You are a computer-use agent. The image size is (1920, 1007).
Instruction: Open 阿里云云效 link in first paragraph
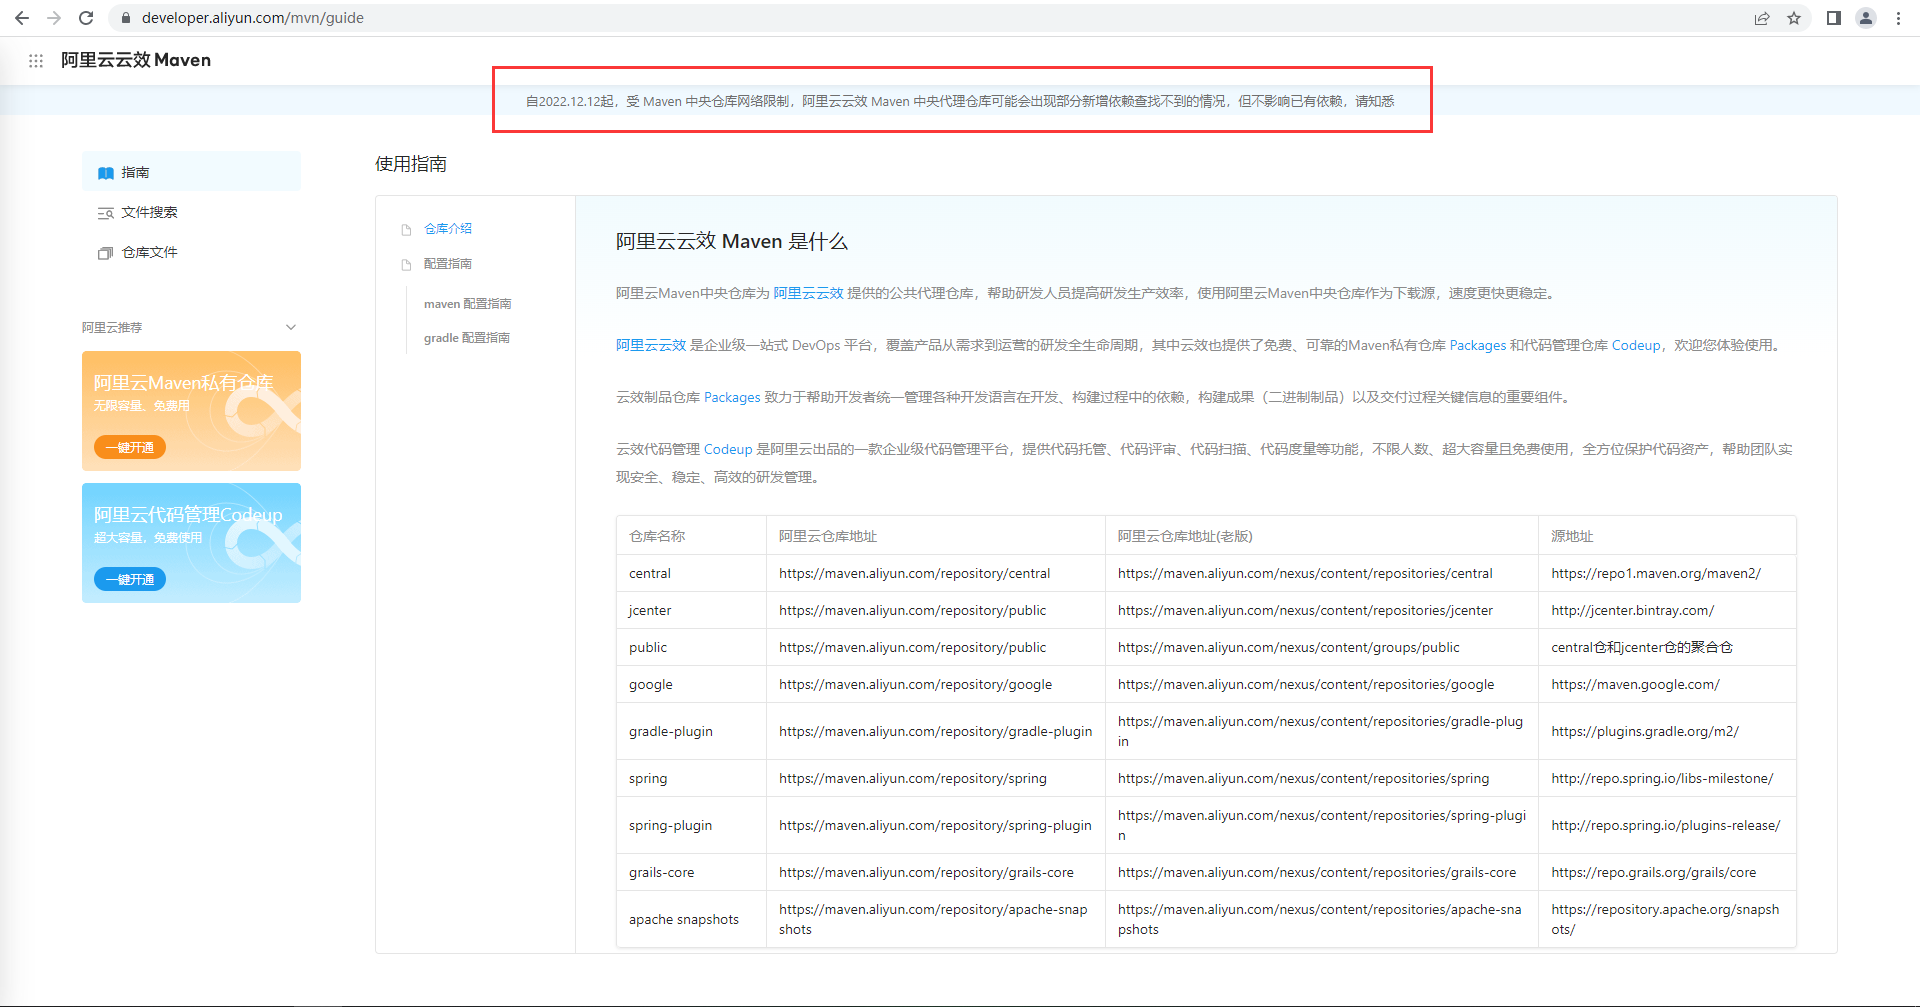coord(808,293)
